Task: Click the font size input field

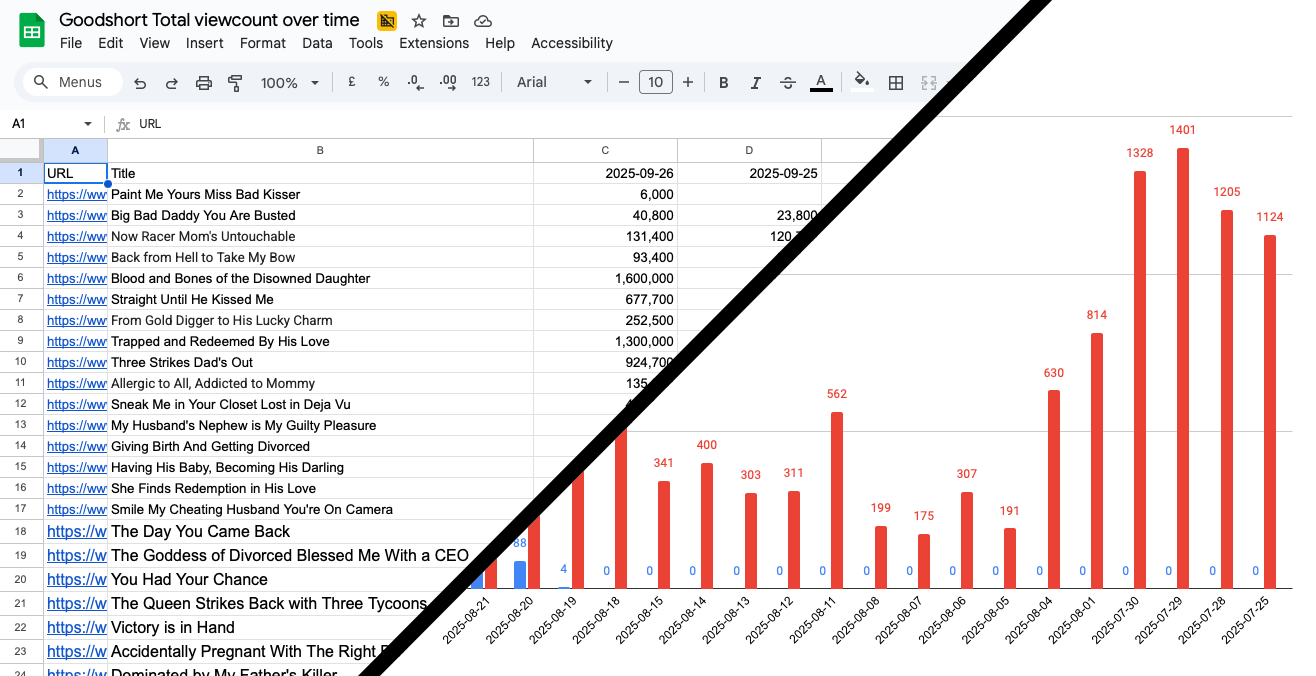Action: tap(656, 83)
